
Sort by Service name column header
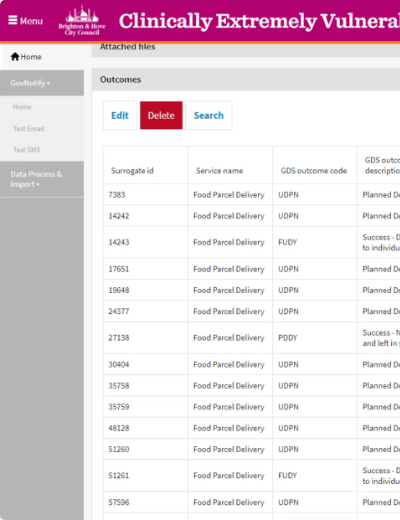(x=219, y=171)
